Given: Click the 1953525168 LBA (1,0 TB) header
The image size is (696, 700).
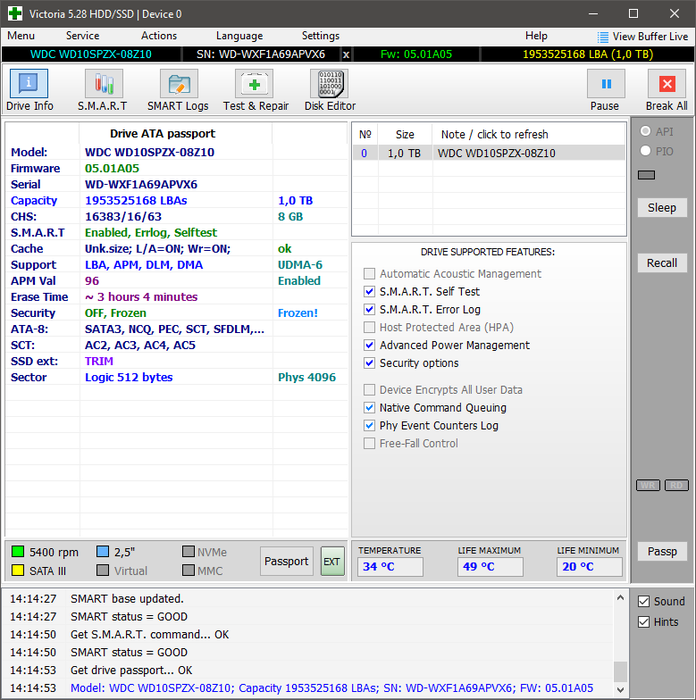Looking at the screenshot, I should pos(588,54).
